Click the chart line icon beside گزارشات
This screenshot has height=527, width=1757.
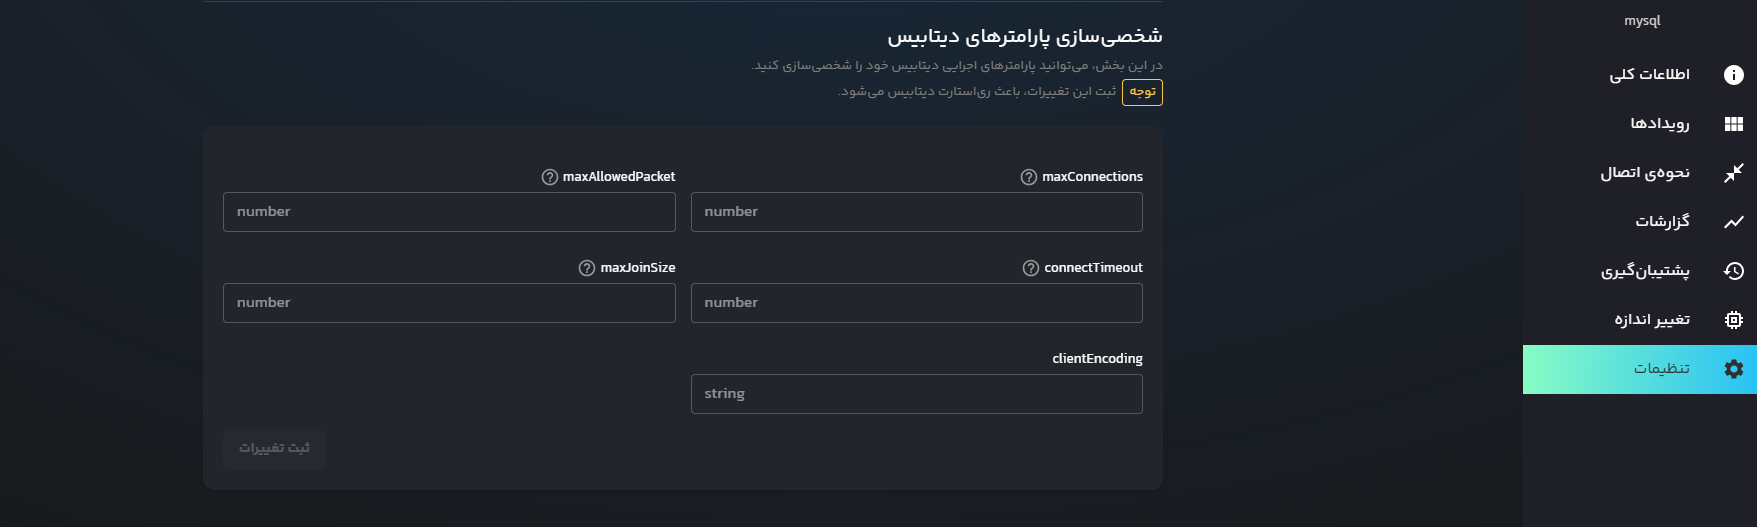point(1733,222)
